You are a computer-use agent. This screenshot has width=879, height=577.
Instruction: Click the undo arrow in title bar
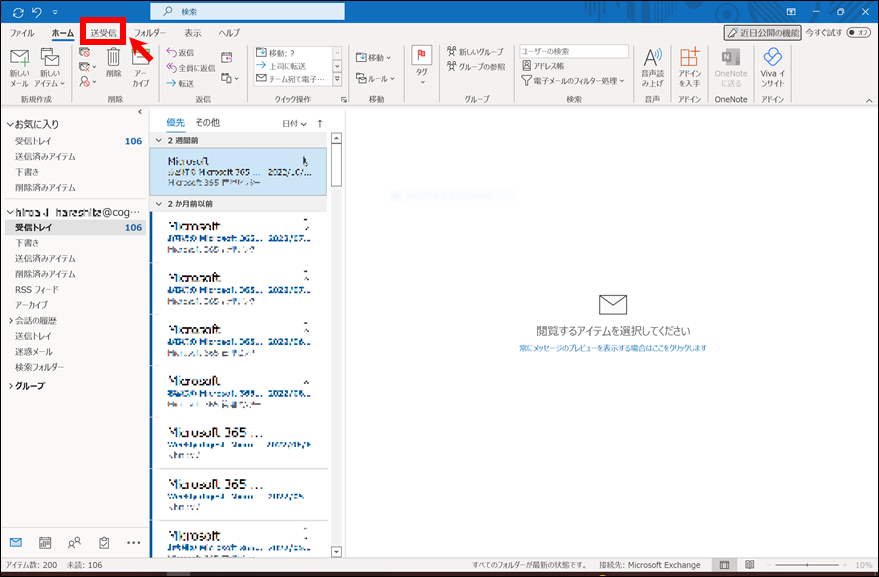tap(37, 12)
